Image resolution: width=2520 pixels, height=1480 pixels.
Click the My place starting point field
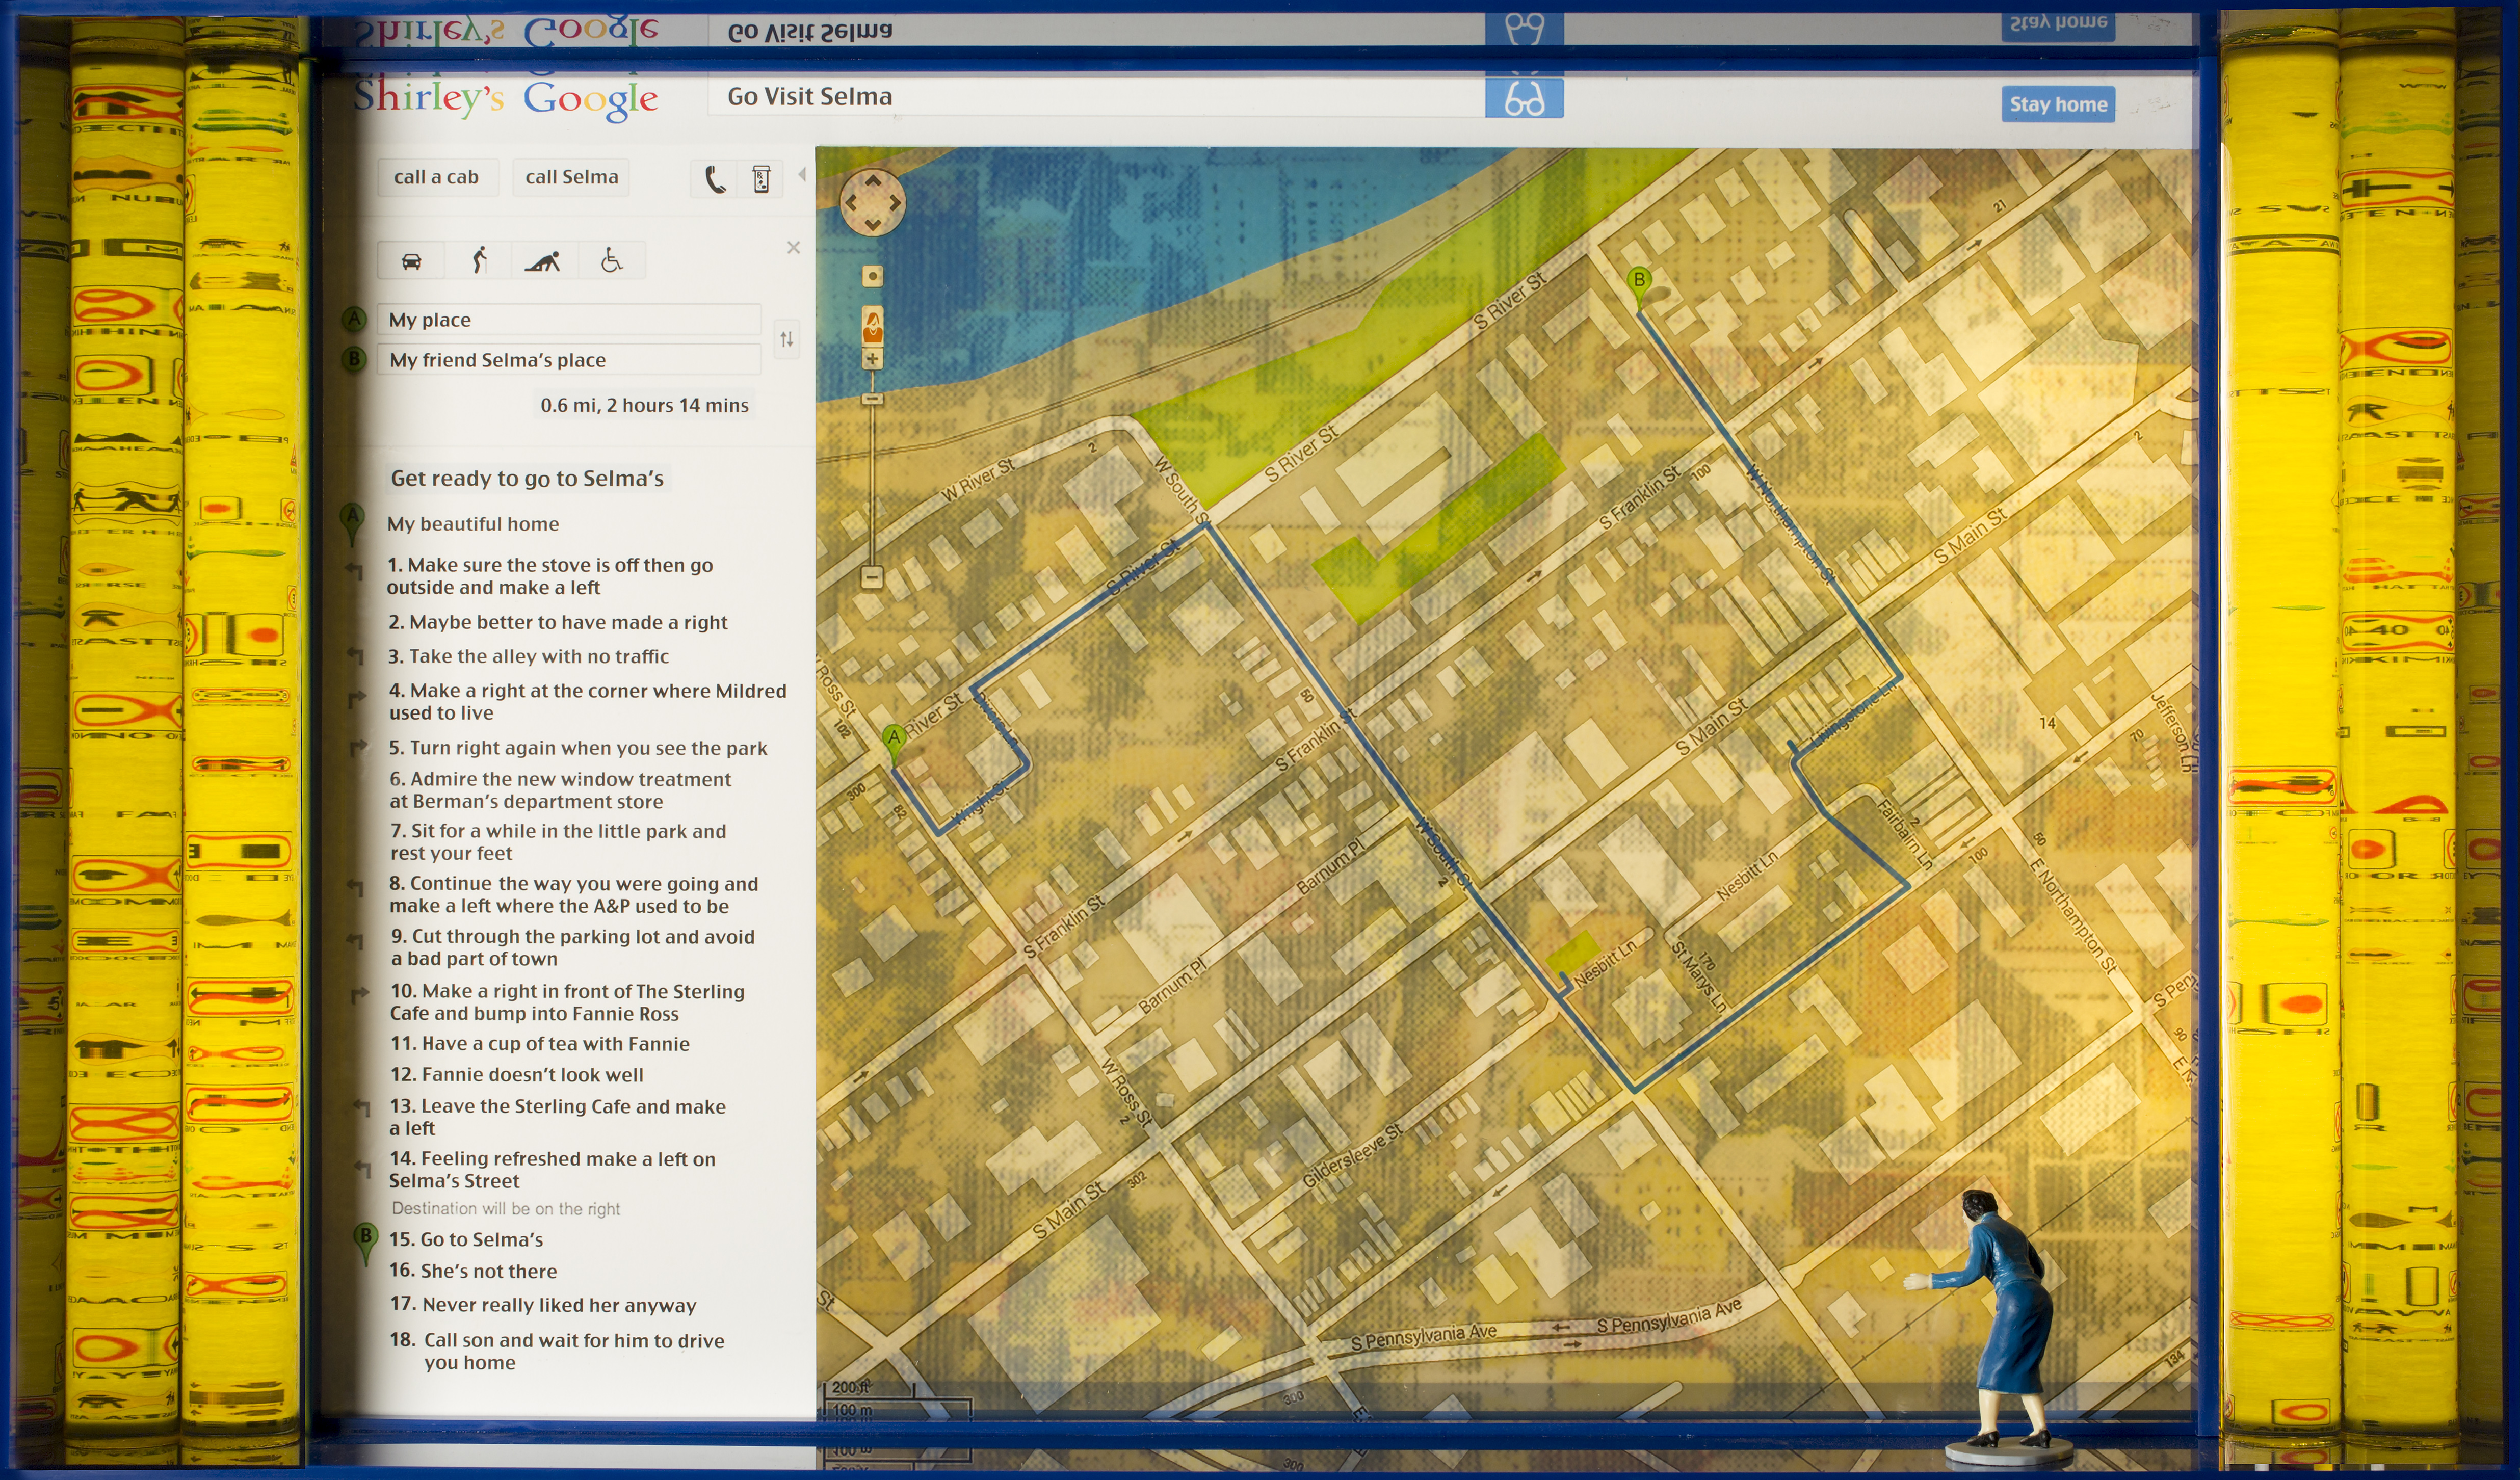(x=568, y=320)
